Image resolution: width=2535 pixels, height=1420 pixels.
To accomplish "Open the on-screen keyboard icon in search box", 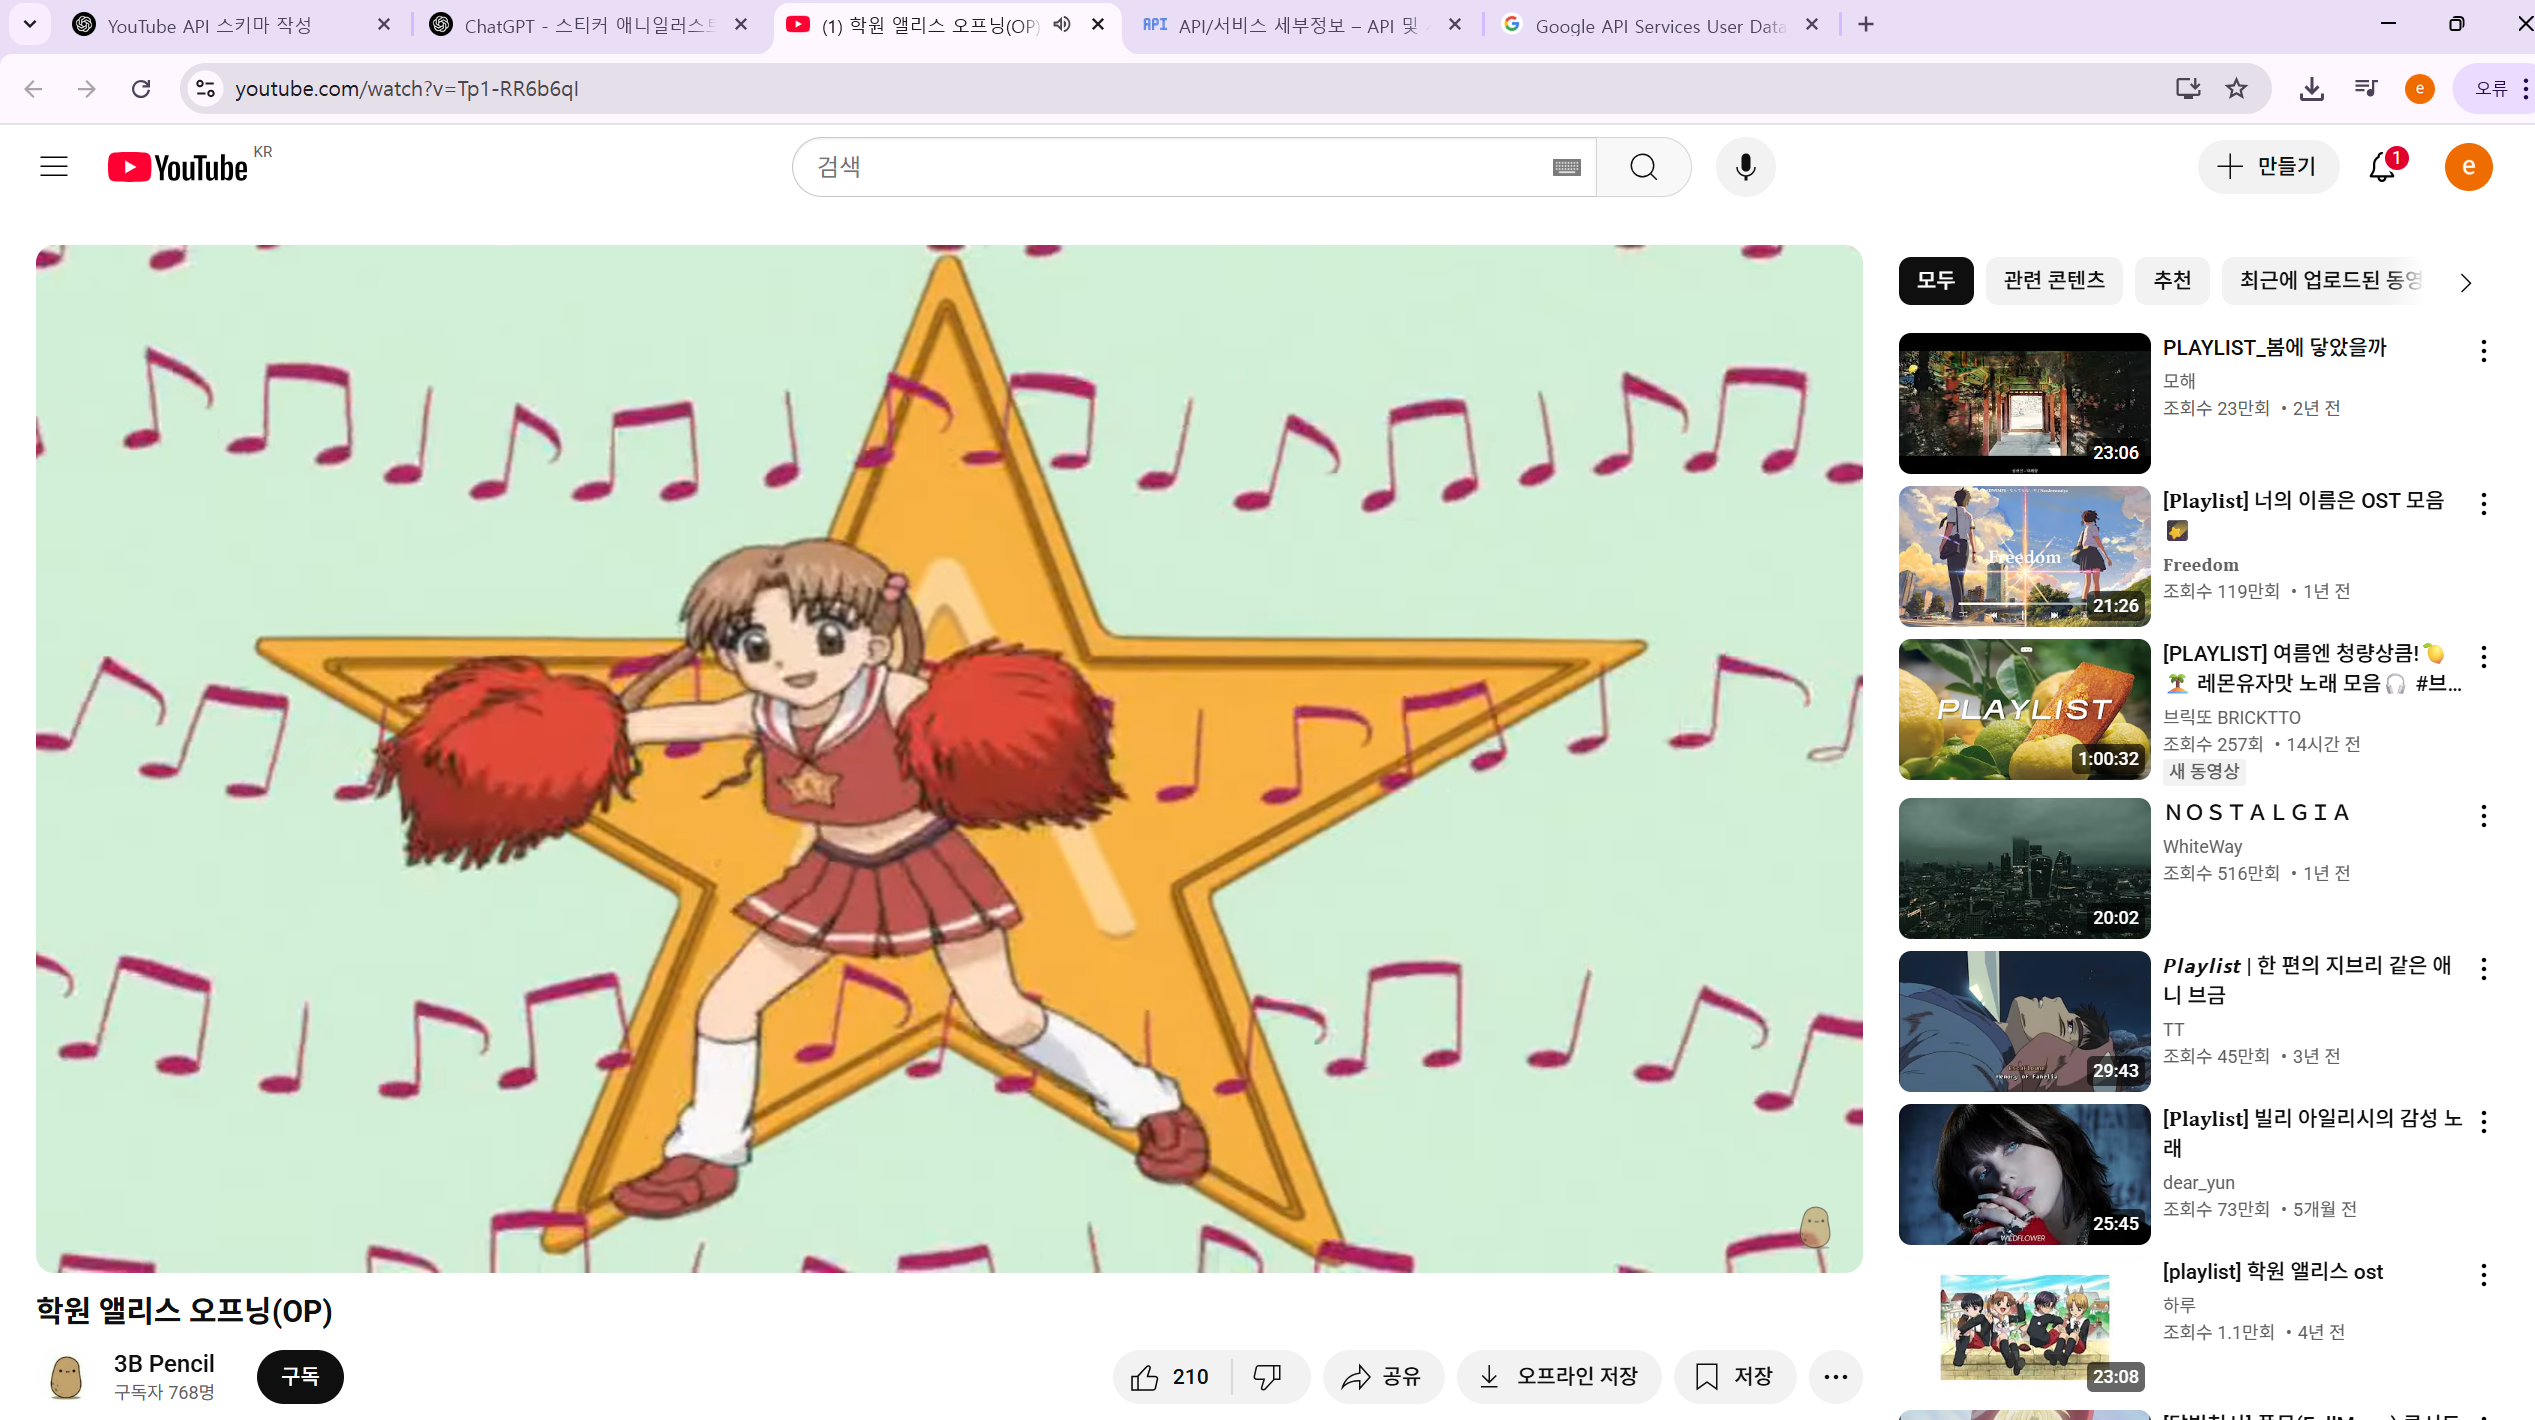I will coord(1566,168).
